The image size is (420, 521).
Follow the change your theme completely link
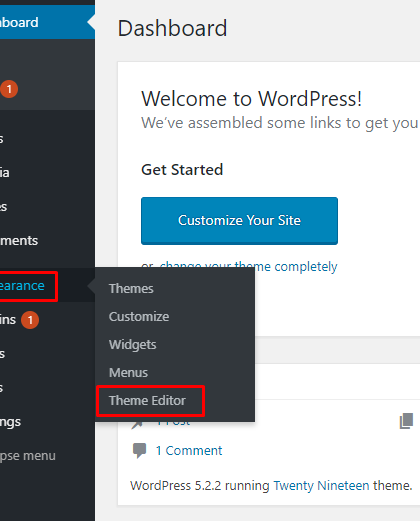tap(249, 267)
